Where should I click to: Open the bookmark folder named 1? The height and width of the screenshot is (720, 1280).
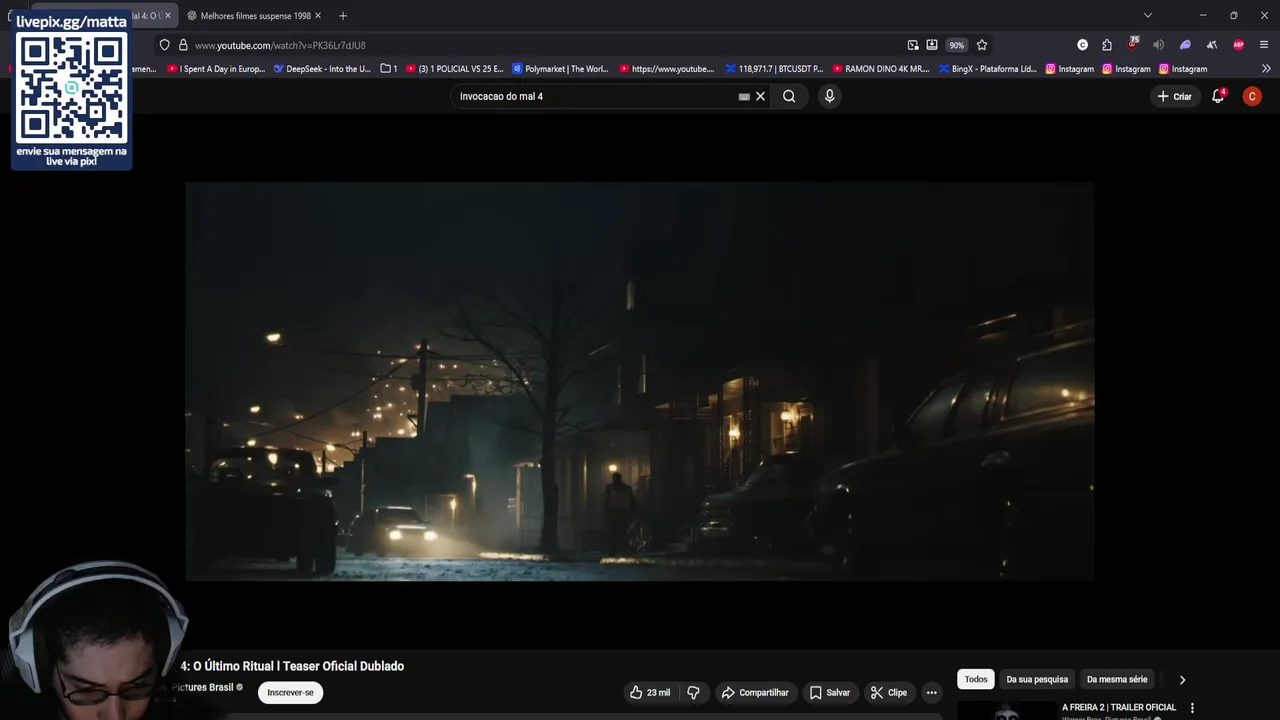click(x=389, y=69)
